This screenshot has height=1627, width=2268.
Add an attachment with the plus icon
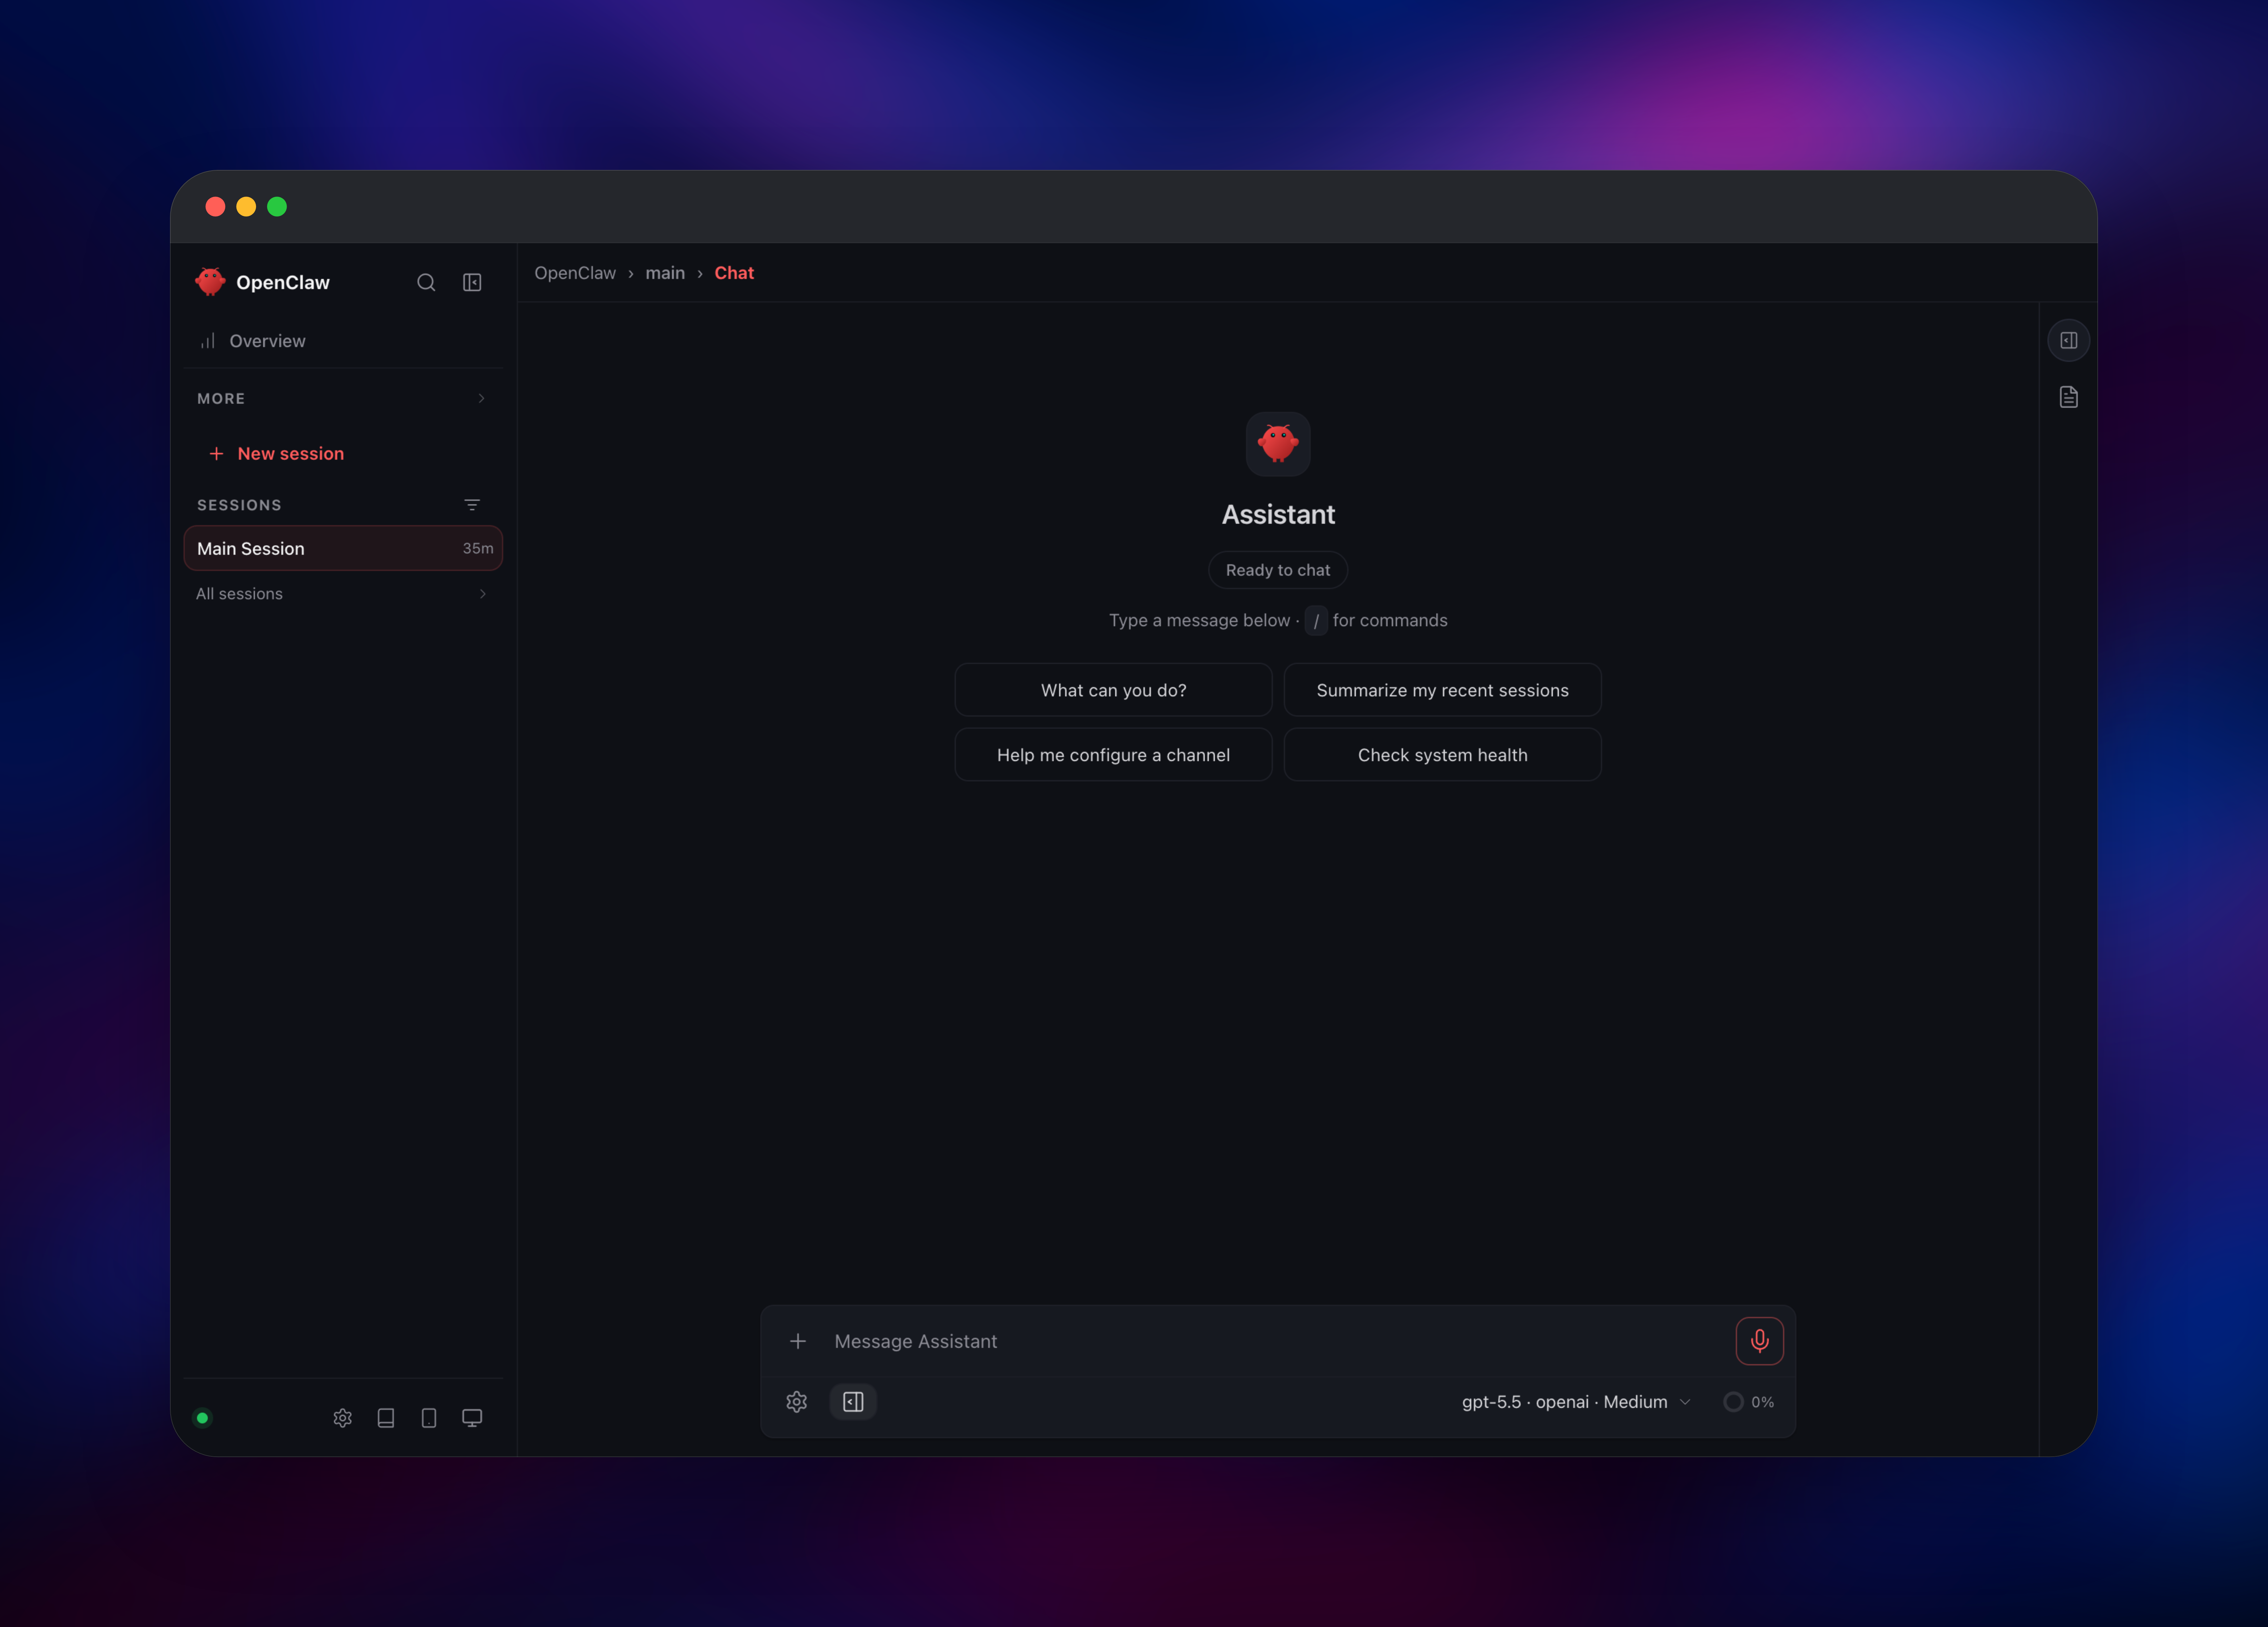click(798, 1341)
